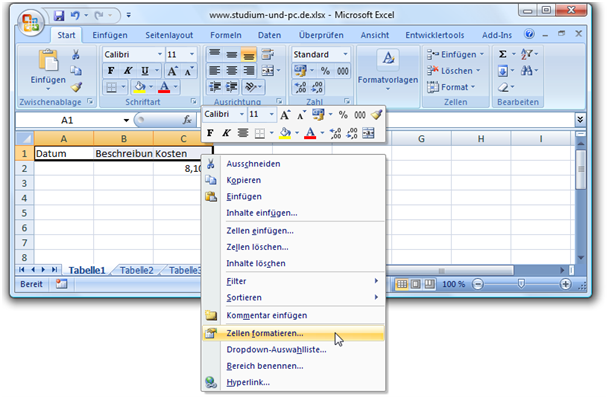609x400 pixels.
Task: Open the Formatvorlagen styles gallery
Action: 388,70
